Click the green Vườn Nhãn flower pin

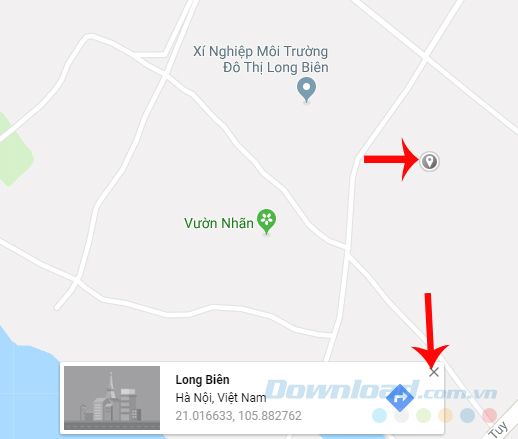click(x=266, y=221)
